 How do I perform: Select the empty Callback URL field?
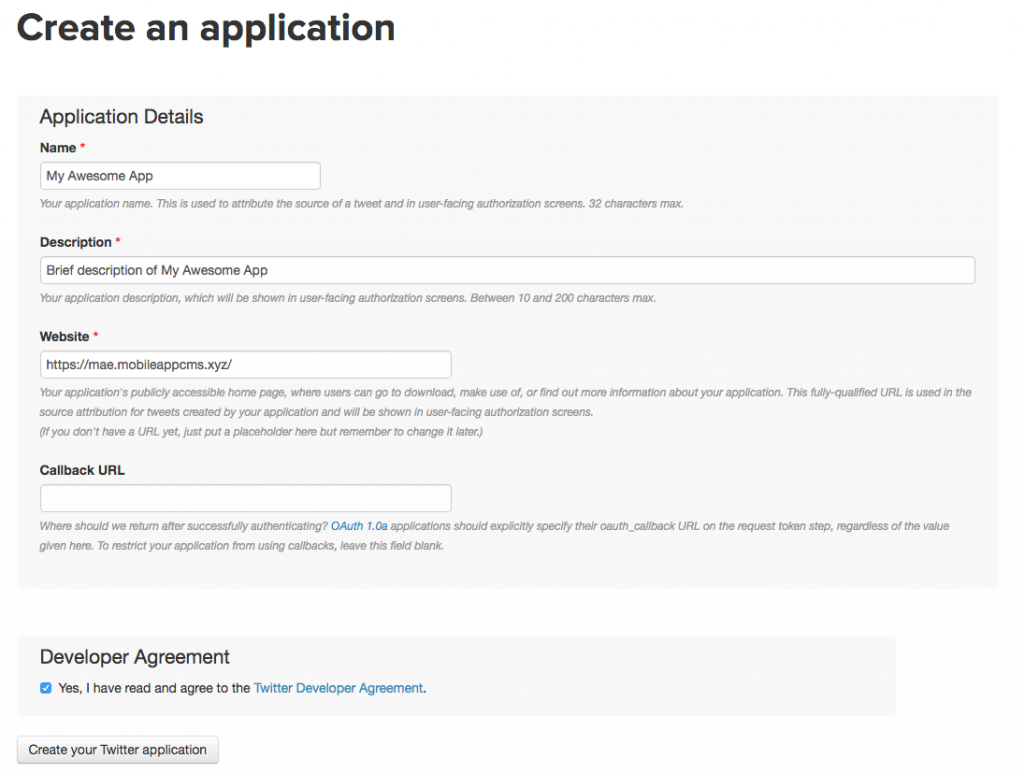click(x=245, y=498)
